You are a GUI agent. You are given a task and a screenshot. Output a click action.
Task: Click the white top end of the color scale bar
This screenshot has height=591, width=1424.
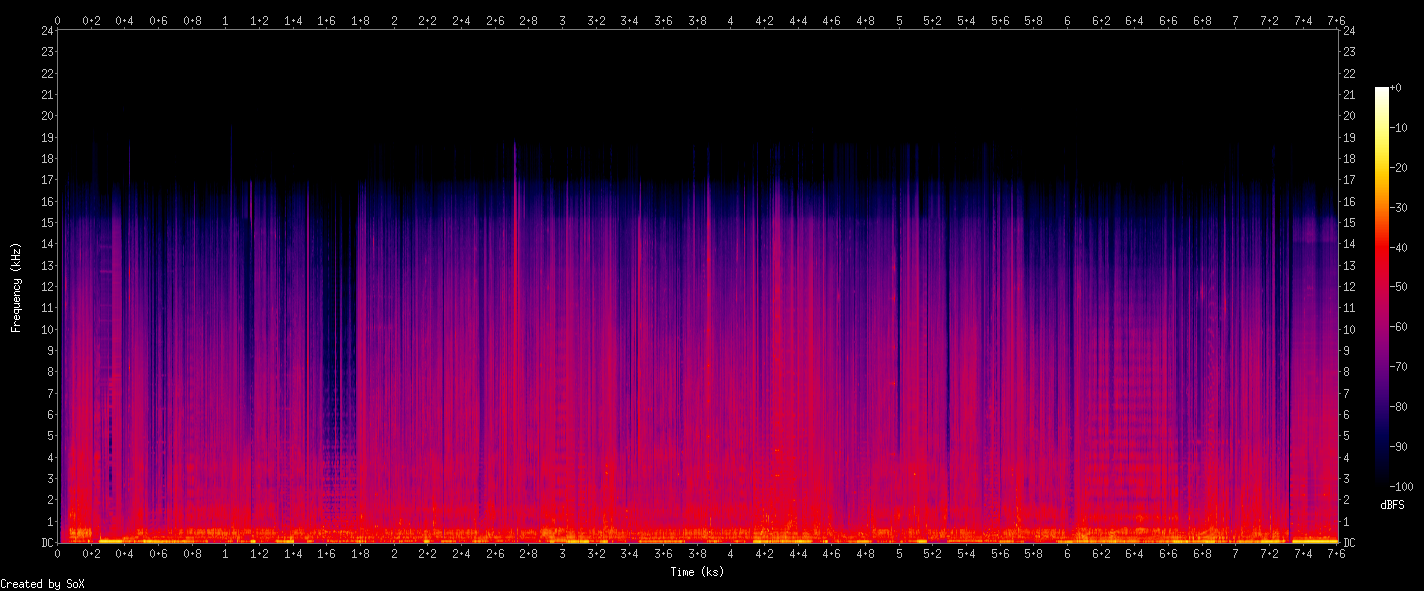pyautogui.click(x=1381, y=92)
